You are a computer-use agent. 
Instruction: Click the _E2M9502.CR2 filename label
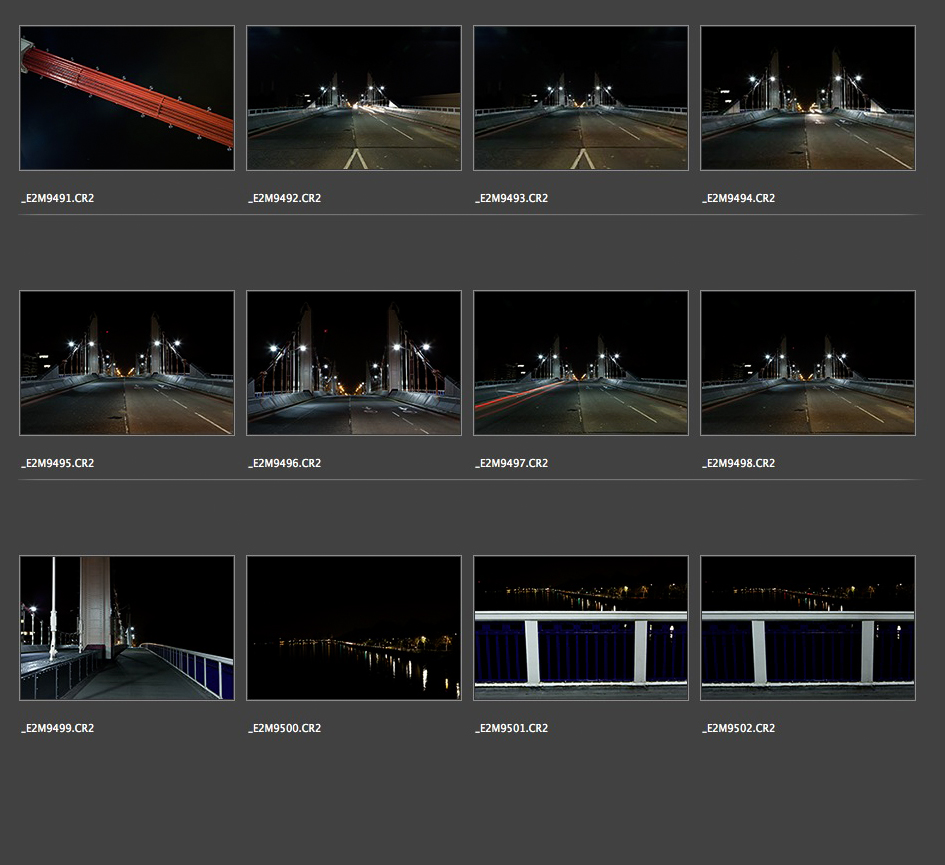pyautogui.click(x=739, y=728)
